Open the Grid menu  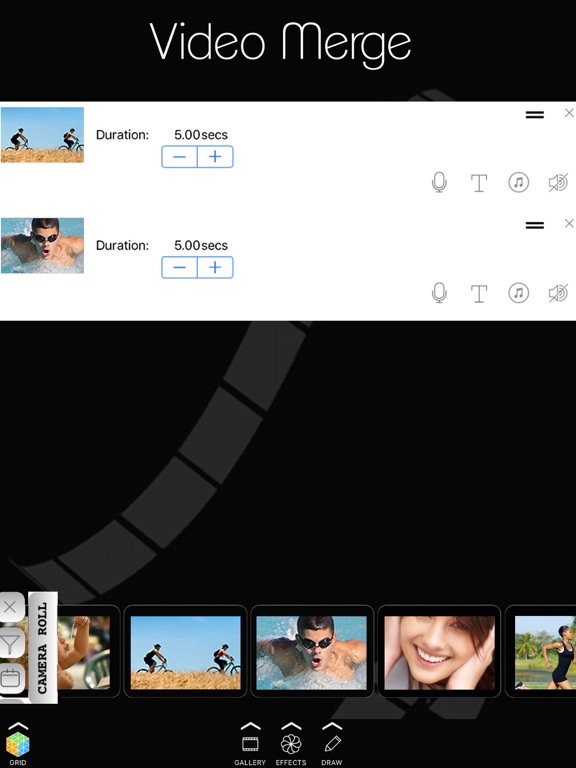coord(18,748)
